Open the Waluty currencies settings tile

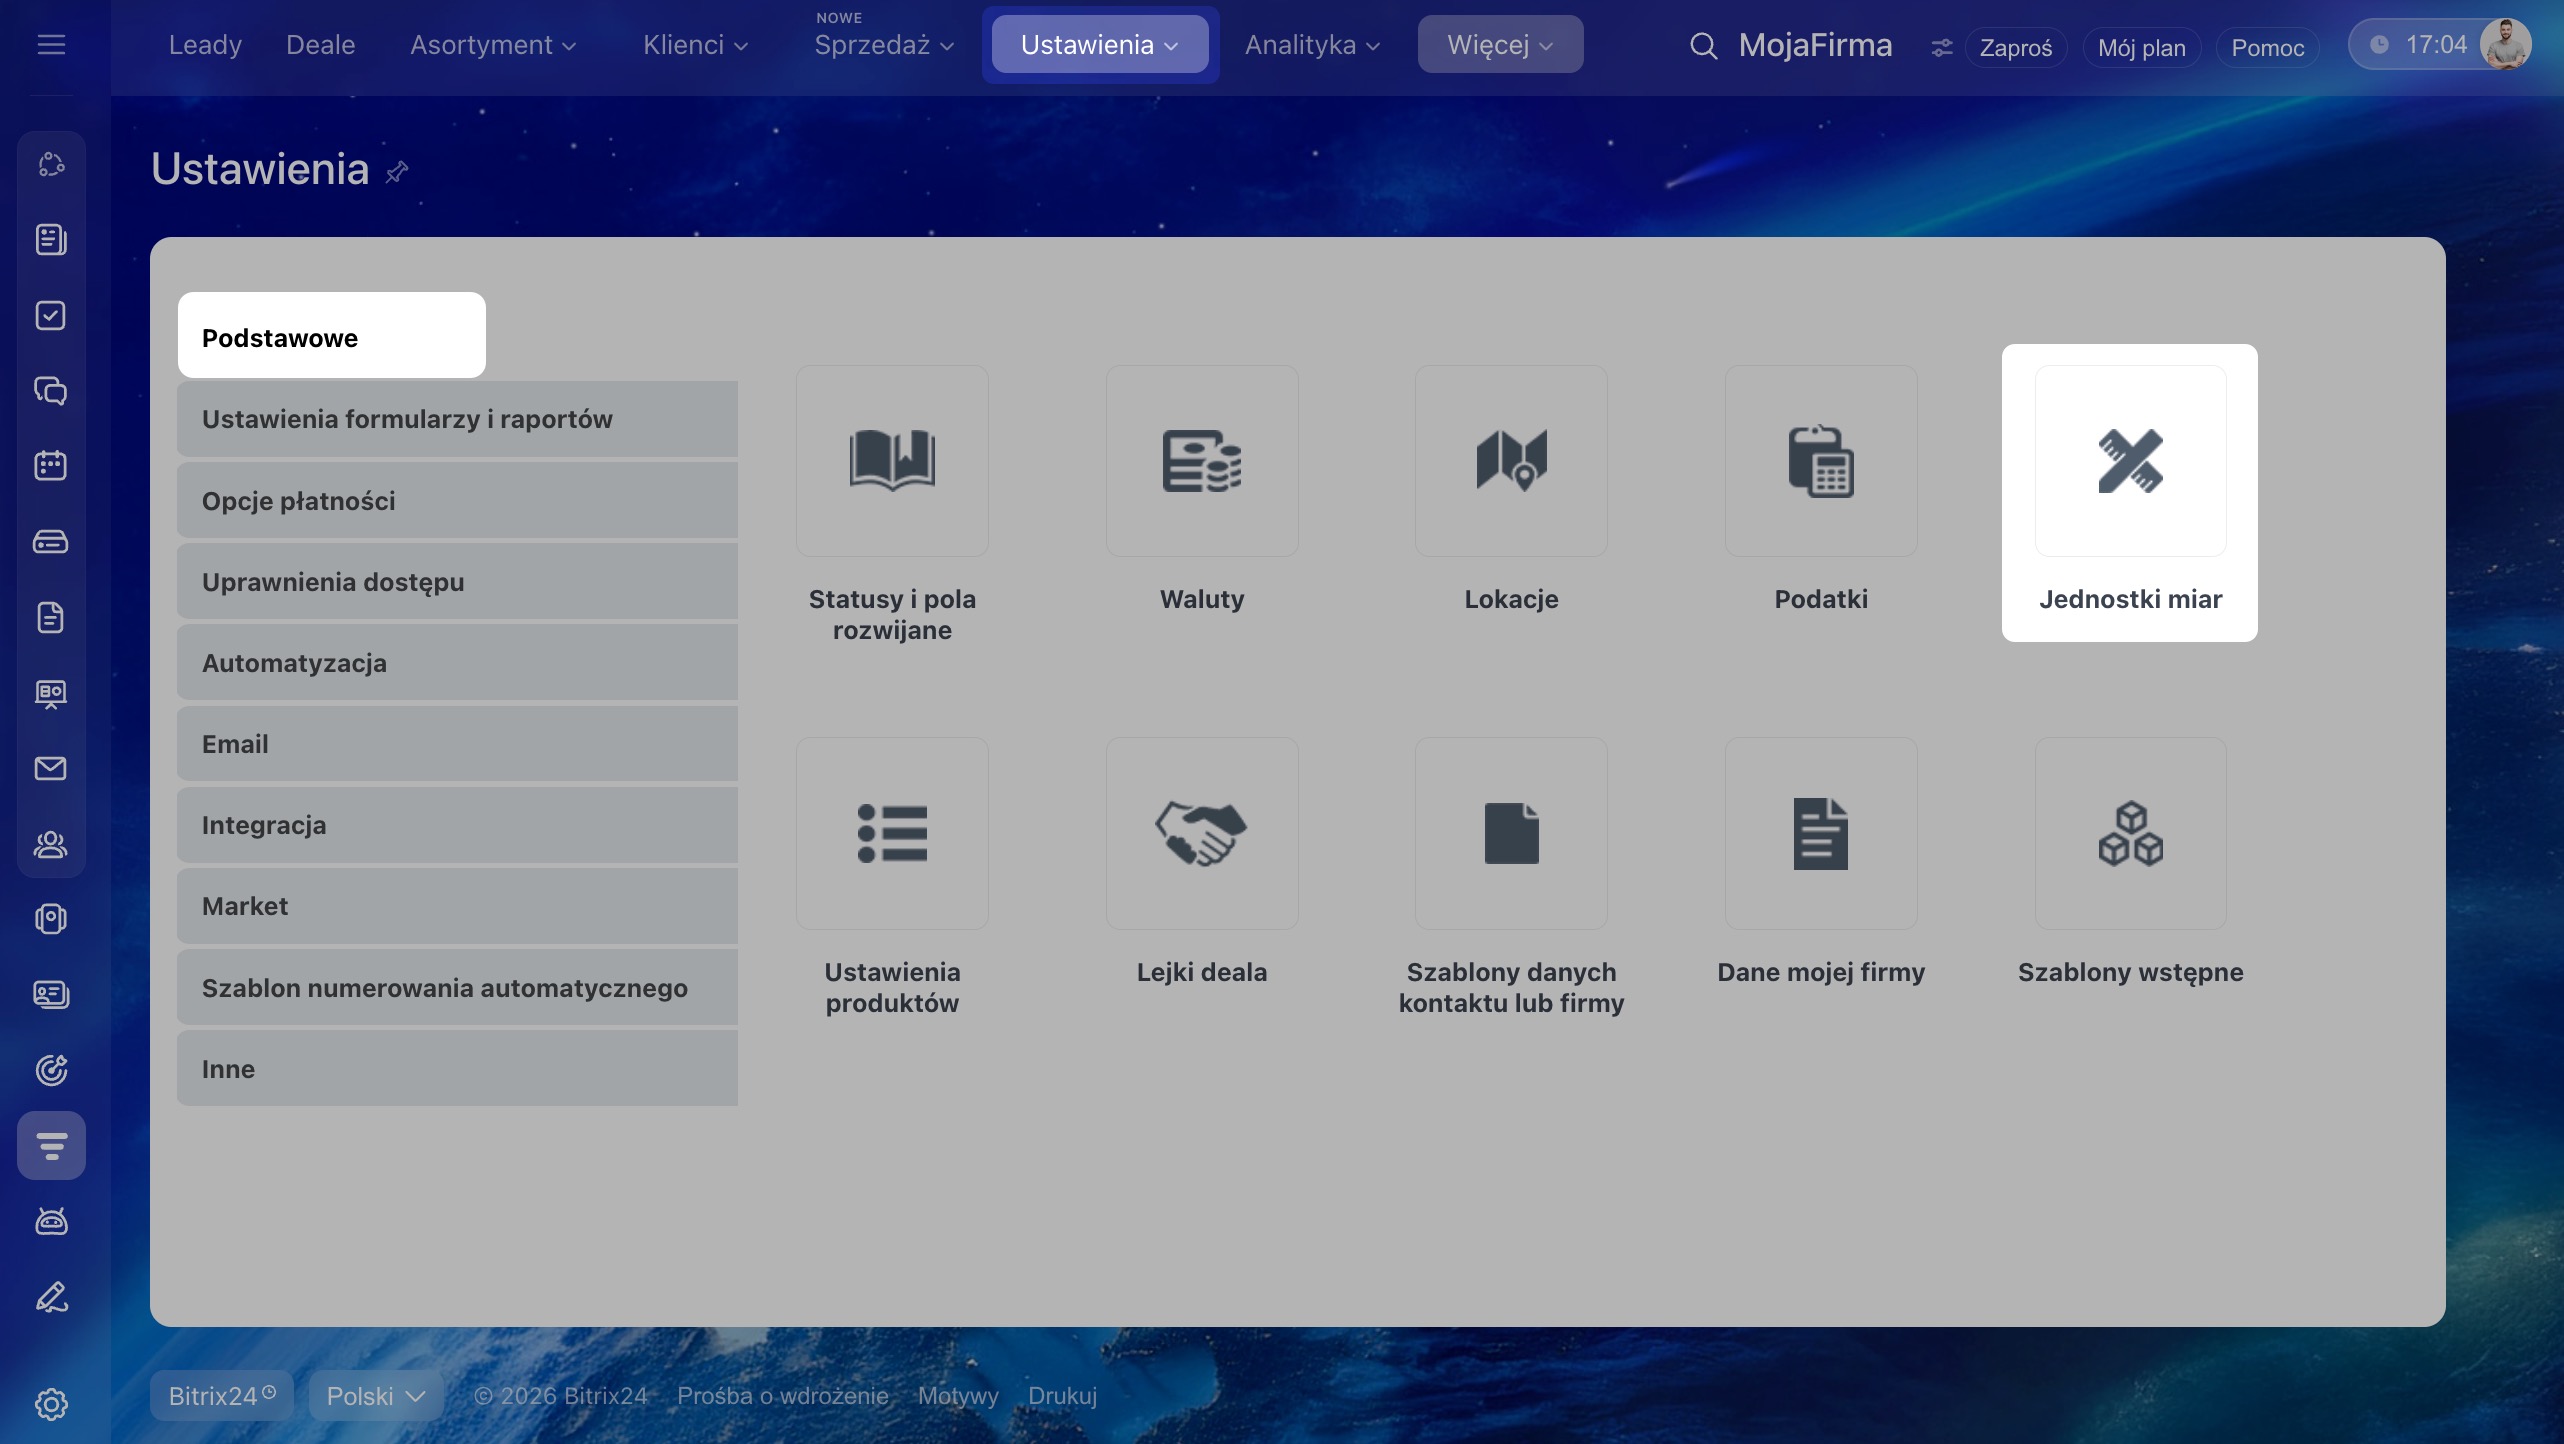click(x=1201, y=461)
